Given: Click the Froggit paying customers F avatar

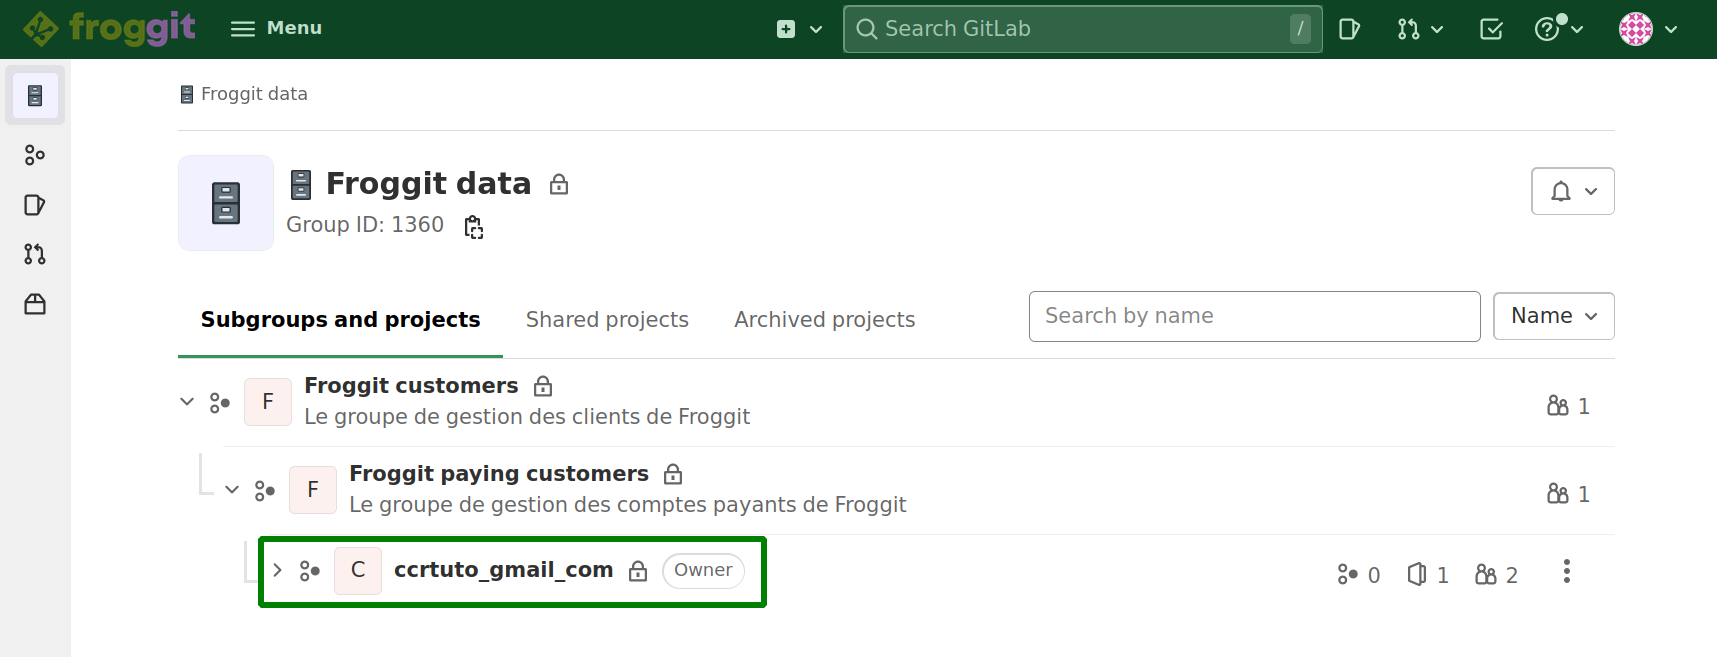Looking at the screenshot, I should tap(313, 490).
